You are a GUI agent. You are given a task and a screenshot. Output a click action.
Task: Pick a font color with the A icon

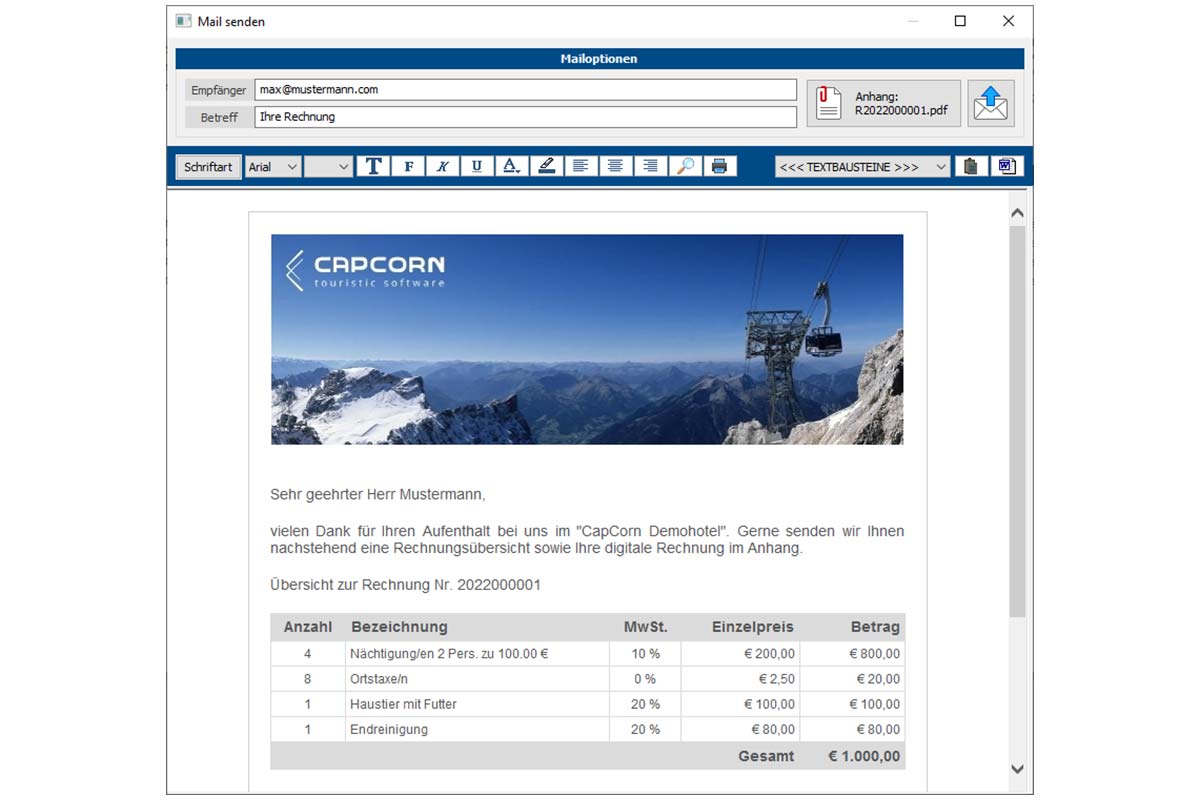coord(511,167)
